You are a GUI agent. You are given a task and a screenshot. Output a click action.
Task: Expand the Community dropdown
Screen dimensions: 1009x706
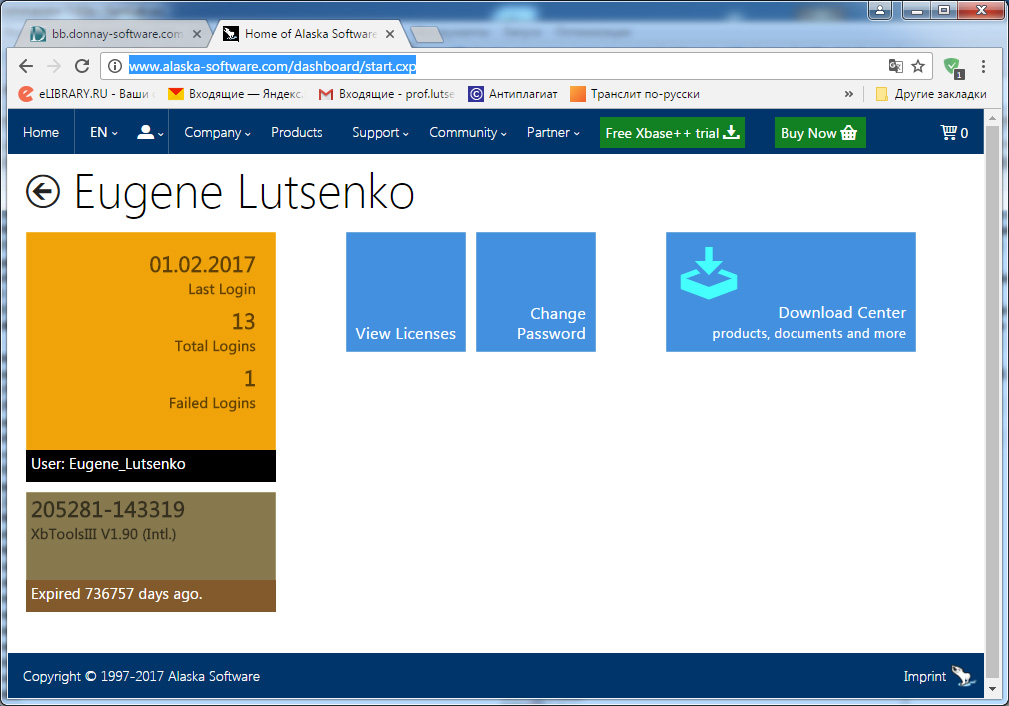click(467, 133)
